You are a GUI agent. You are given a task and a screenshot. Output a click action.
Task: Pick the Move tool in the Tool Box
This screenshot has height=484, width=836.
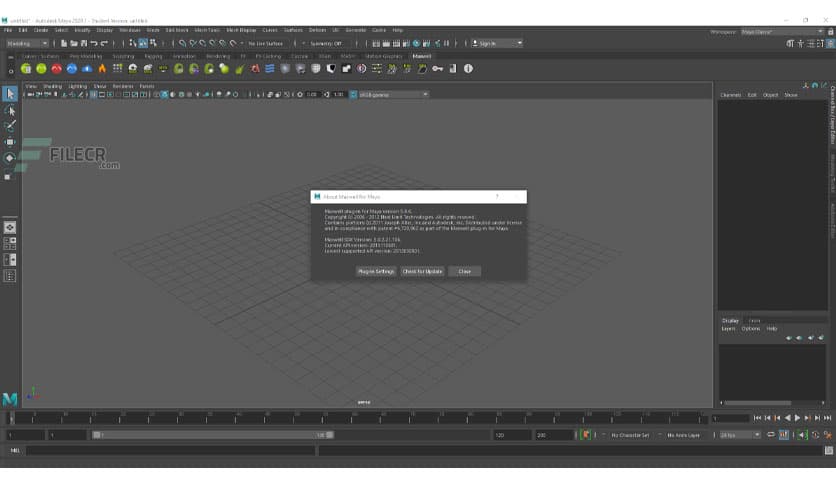[x=10, y=142]
